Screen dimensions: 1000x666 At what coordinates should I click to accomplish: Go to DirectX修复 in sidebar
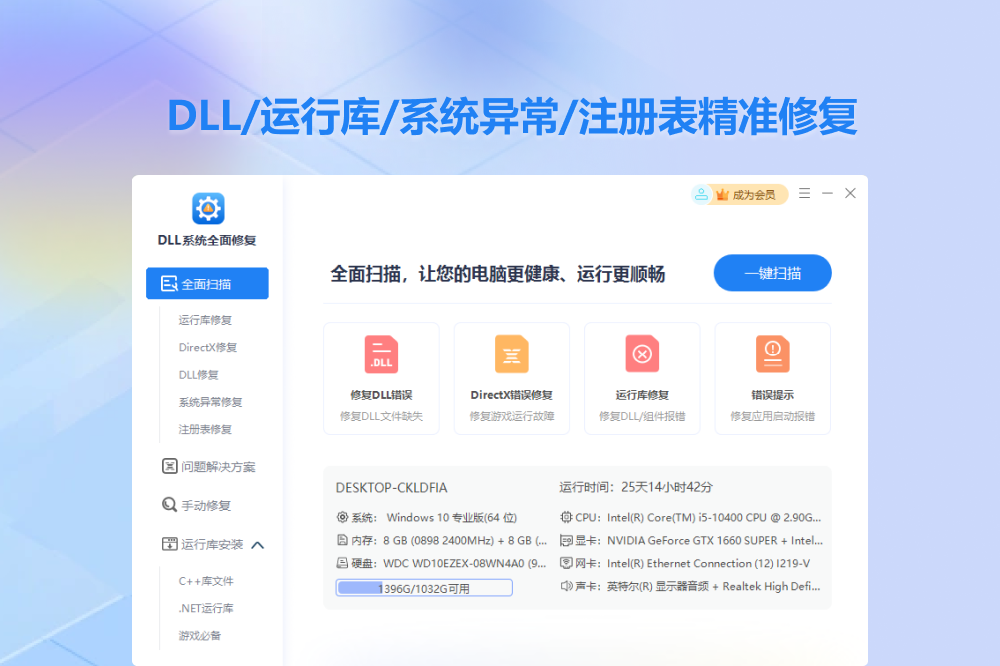click(207, 347)
